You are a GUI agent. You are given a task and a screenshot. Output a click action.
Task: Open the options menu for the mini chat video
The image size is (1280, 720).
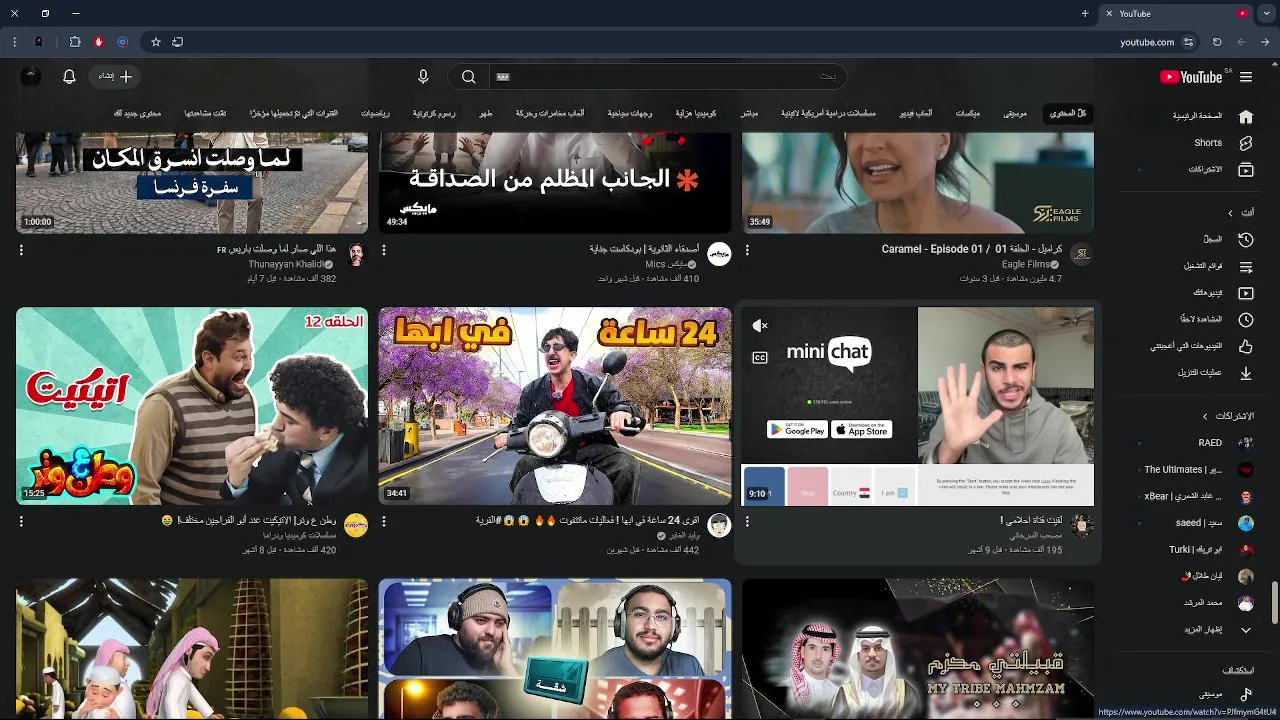click(747, 521)
